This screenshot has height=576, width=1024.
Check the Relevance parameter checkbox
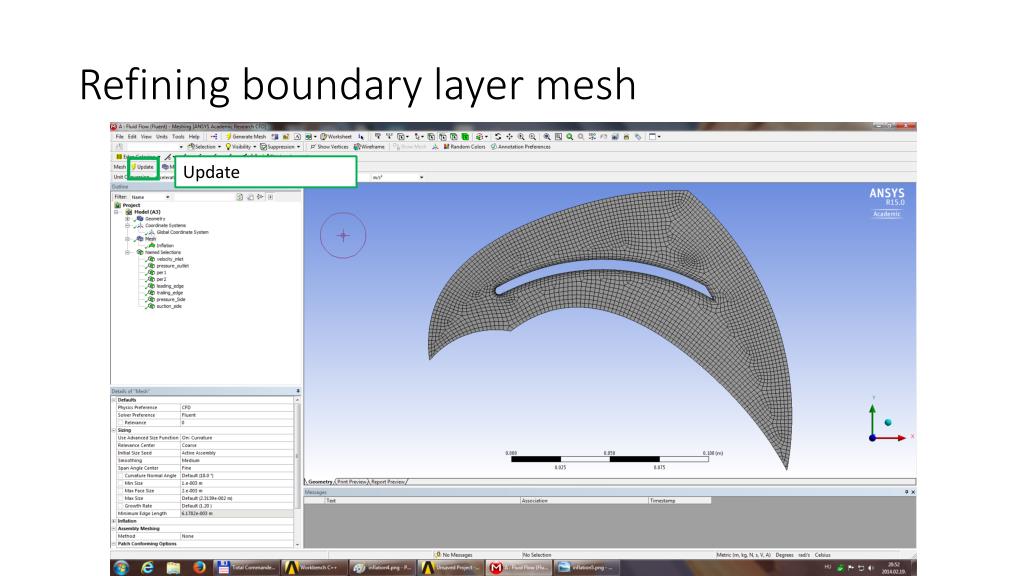[120, 423]
